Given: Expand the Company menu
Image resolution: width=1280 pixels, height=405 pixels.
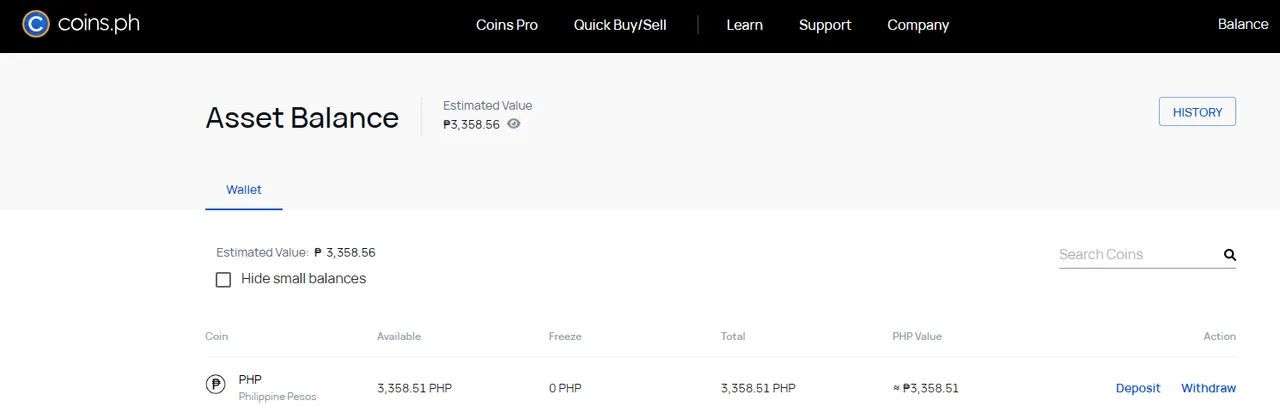Looking at the screenshot, I should pos(918,25).
